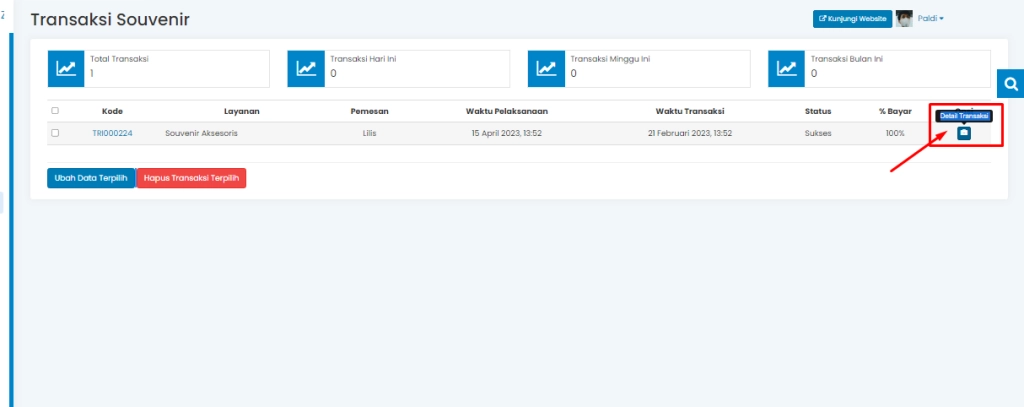Viewport: 1024px width, 407px height.
Task: Open the Paldi user dropdown menu
Action: 931,18
